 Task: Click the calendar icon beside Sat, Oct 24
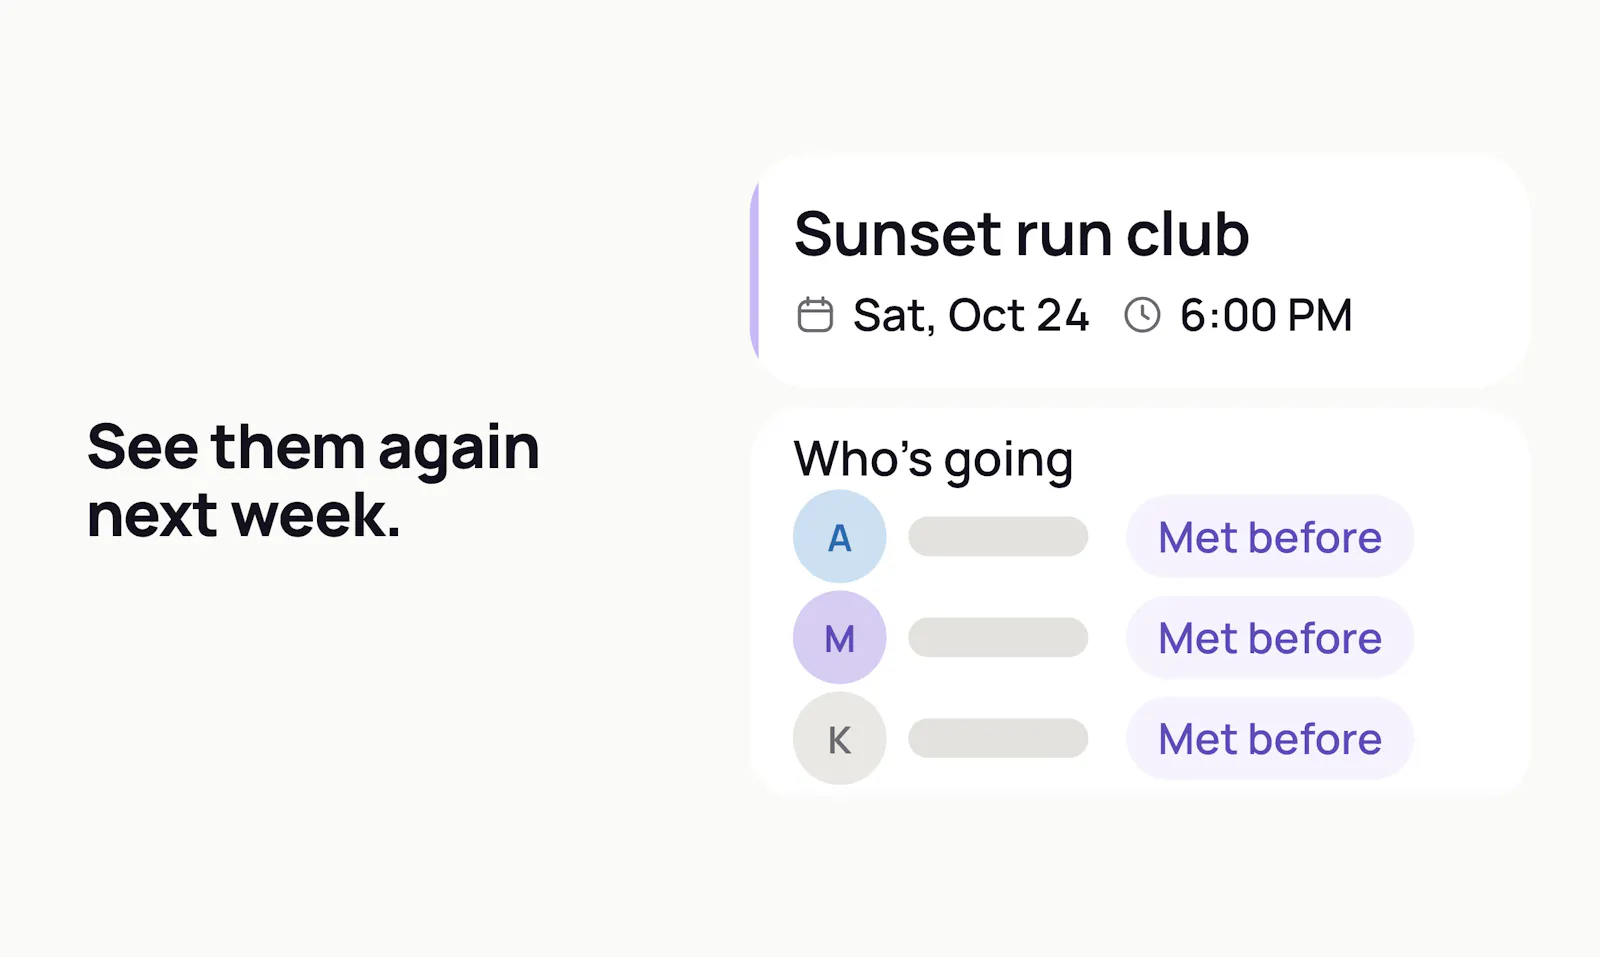tap(815, 315)
